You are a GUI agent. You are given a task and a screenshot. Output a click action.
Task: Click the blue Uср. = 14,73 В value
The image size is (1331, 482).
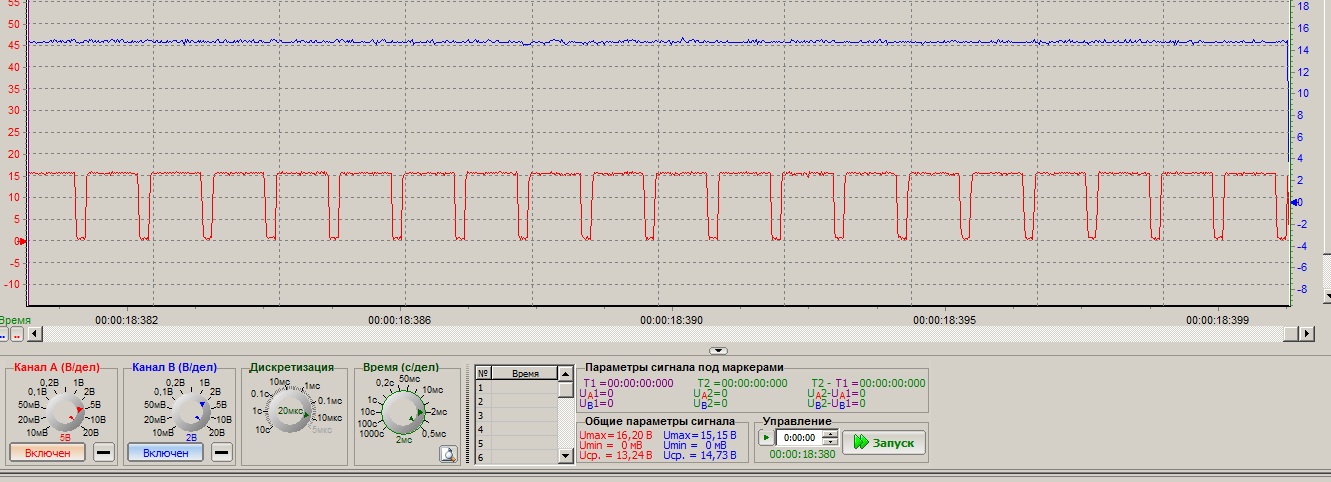tap(700, 455)
